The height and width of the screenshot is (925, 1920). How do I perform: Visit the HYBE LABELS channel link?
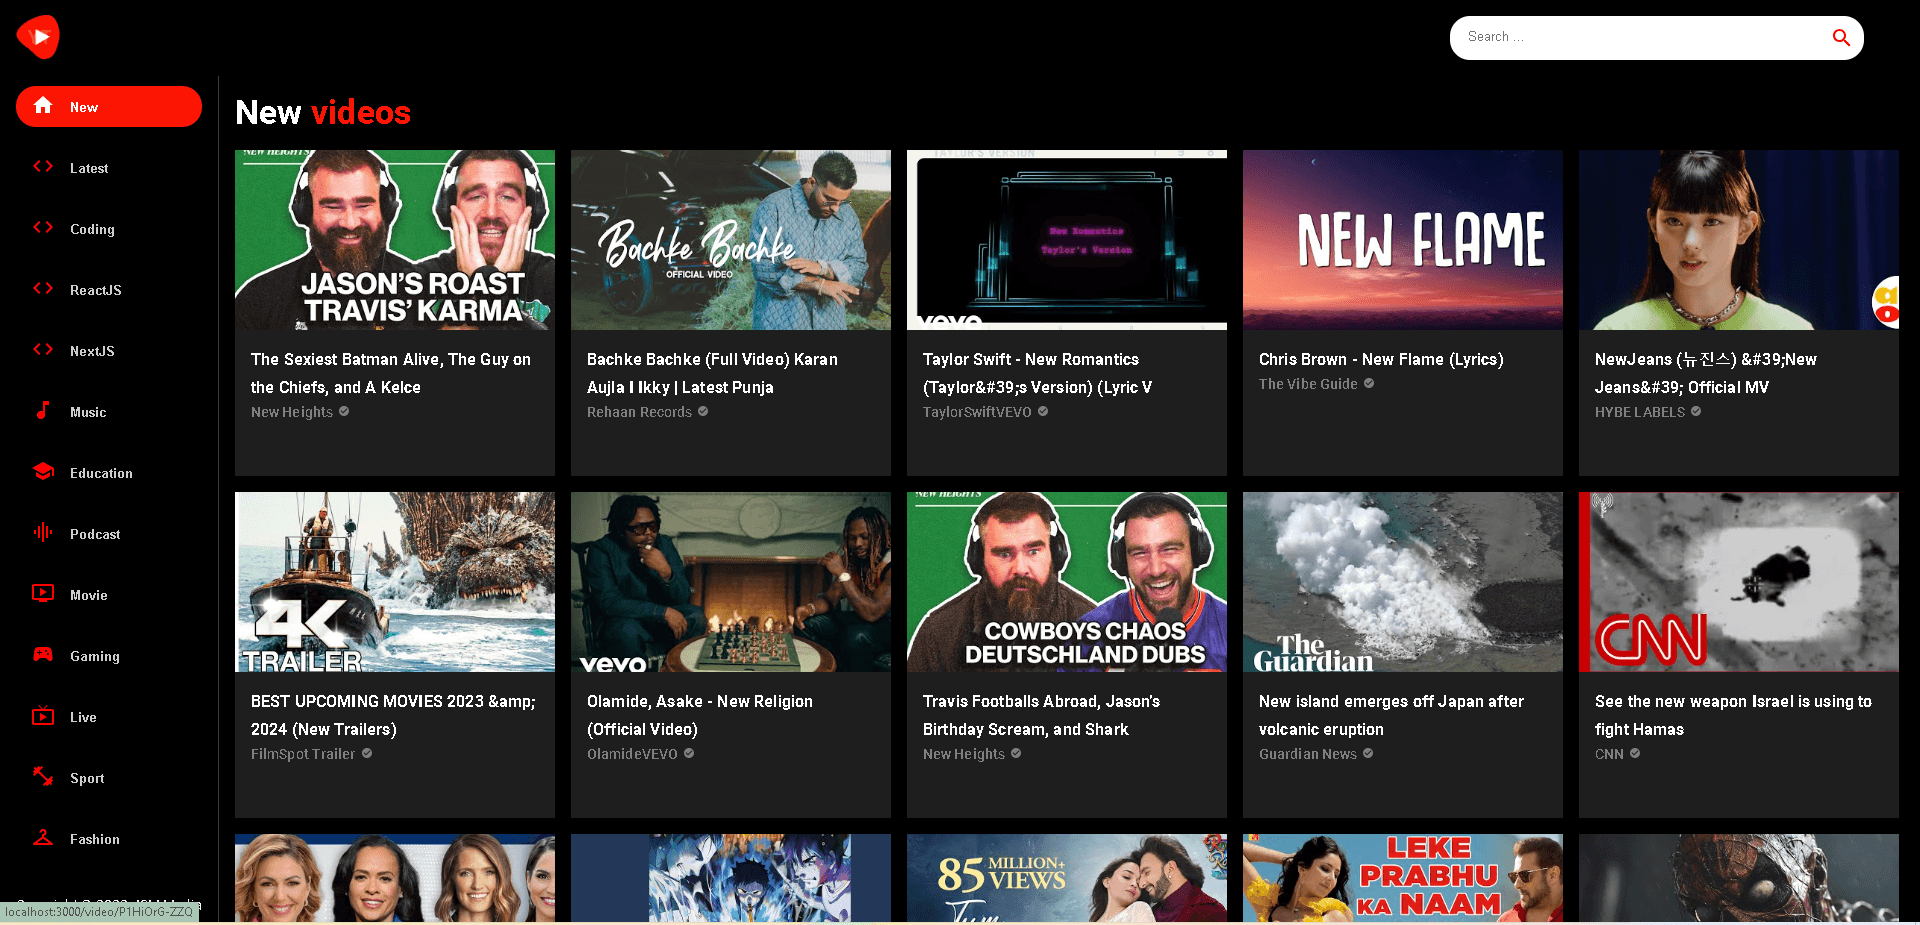click(x=1640, y=412)
